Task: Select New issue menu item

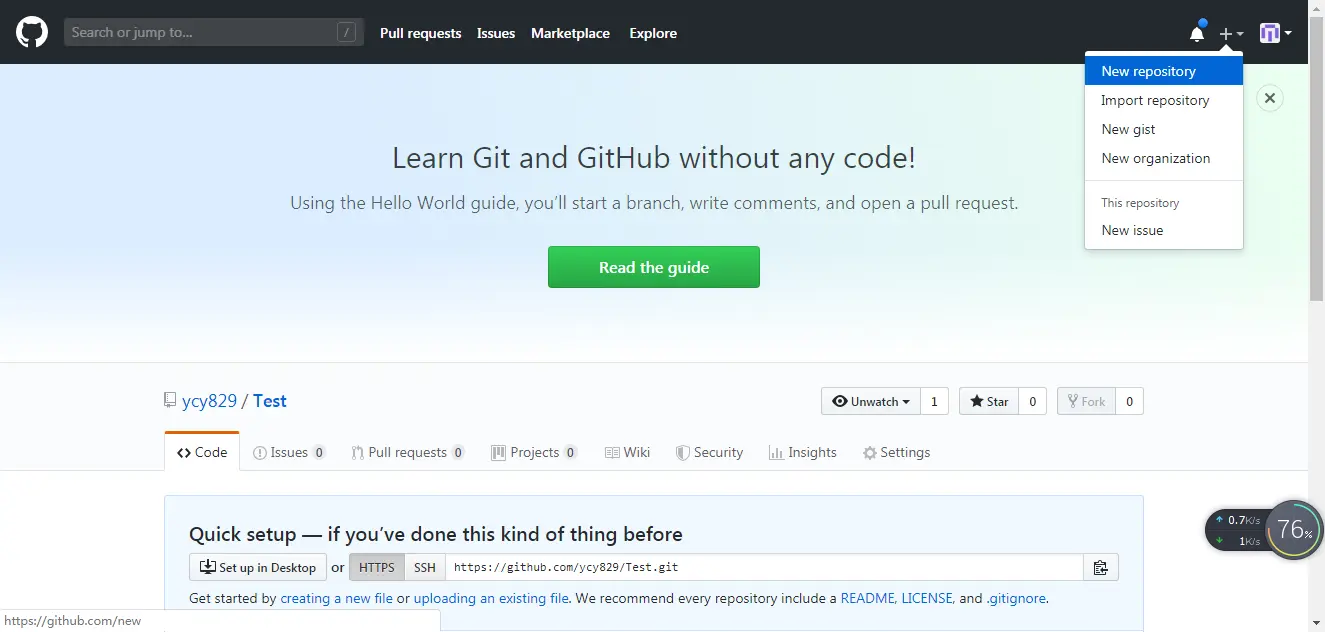Action: pos(1164,230)
